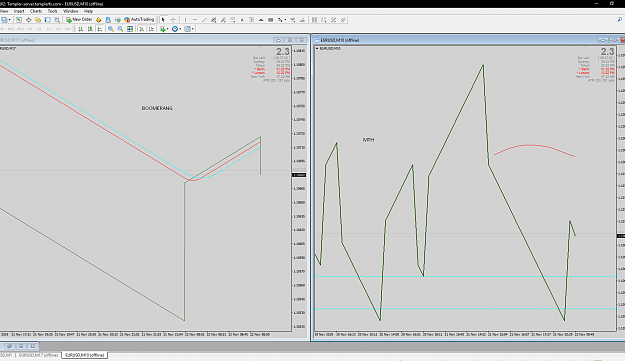Viewport: 625px width, 361px height.
Task: Select the M15 timeframe button
Action: (11, 29)
